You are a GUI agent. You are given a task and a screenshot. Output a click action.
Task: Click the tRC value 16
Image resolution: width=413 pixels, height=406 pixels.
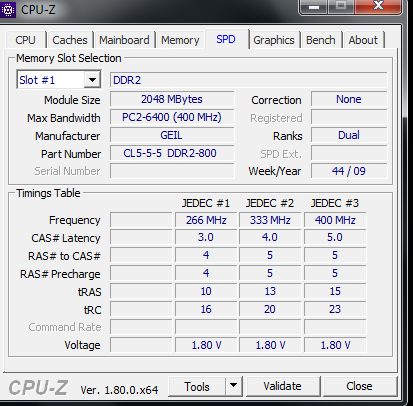206,309
